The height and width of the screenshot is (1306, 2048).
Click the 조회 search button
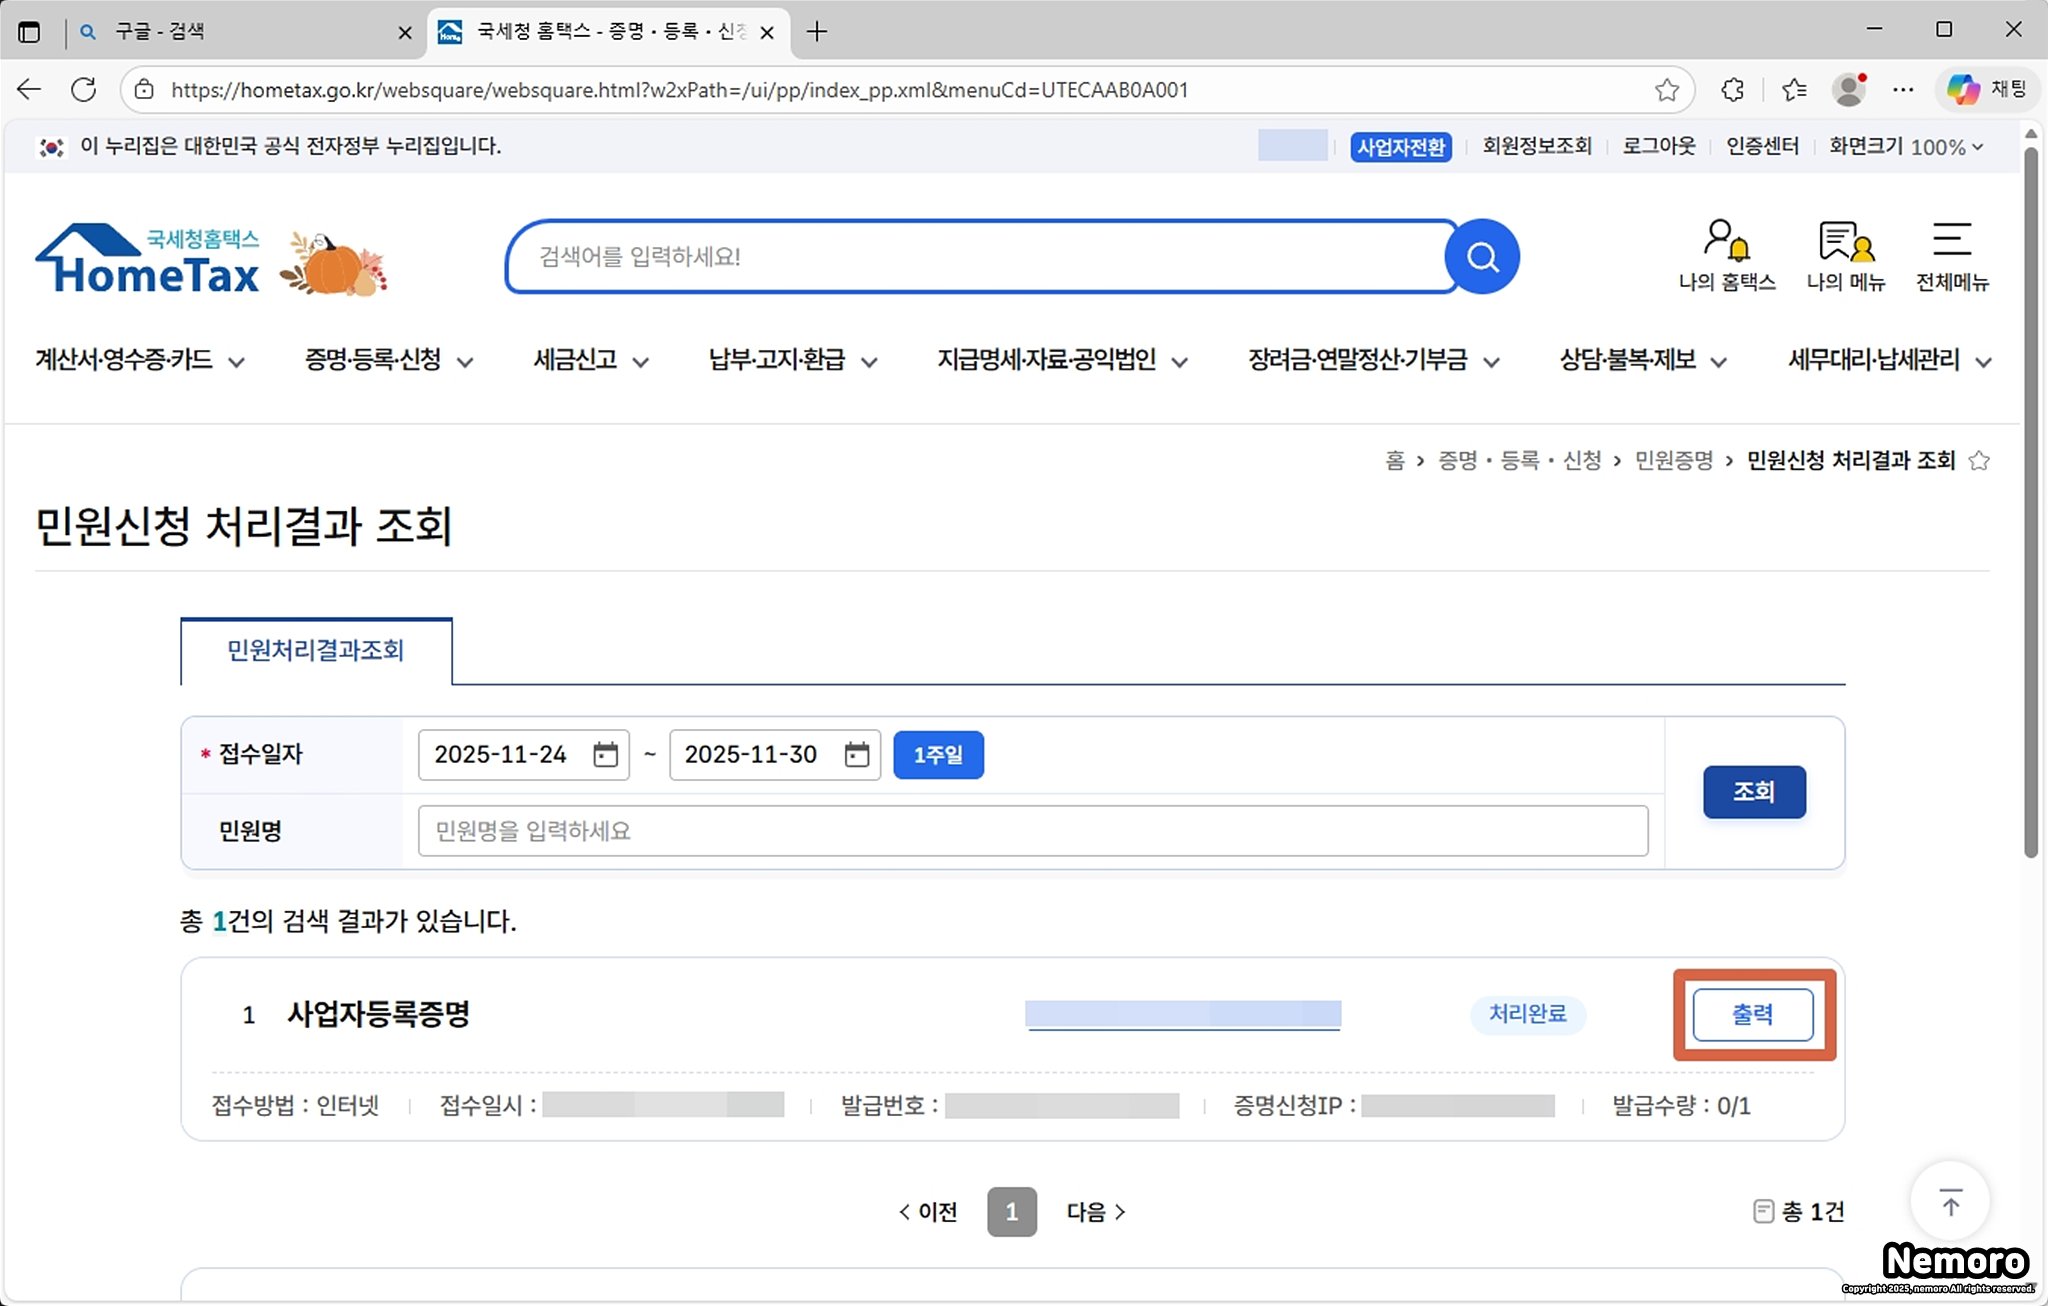[1753, 792]
